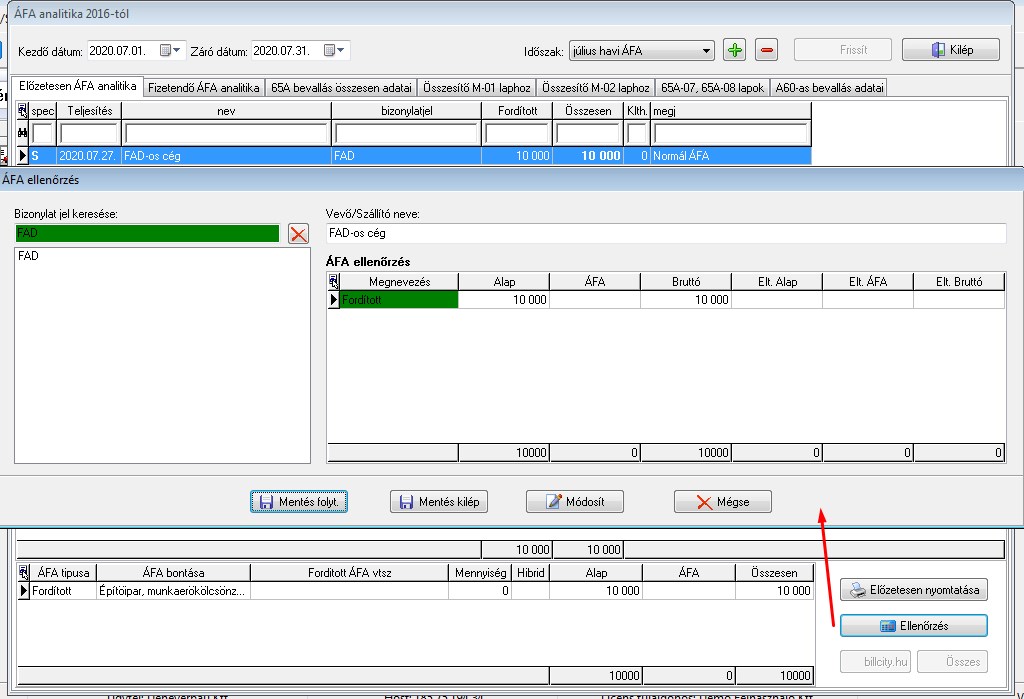This screenshot has width=1024, height=699.
Task: Click the Kilép button
Action: tap(951, 50)
